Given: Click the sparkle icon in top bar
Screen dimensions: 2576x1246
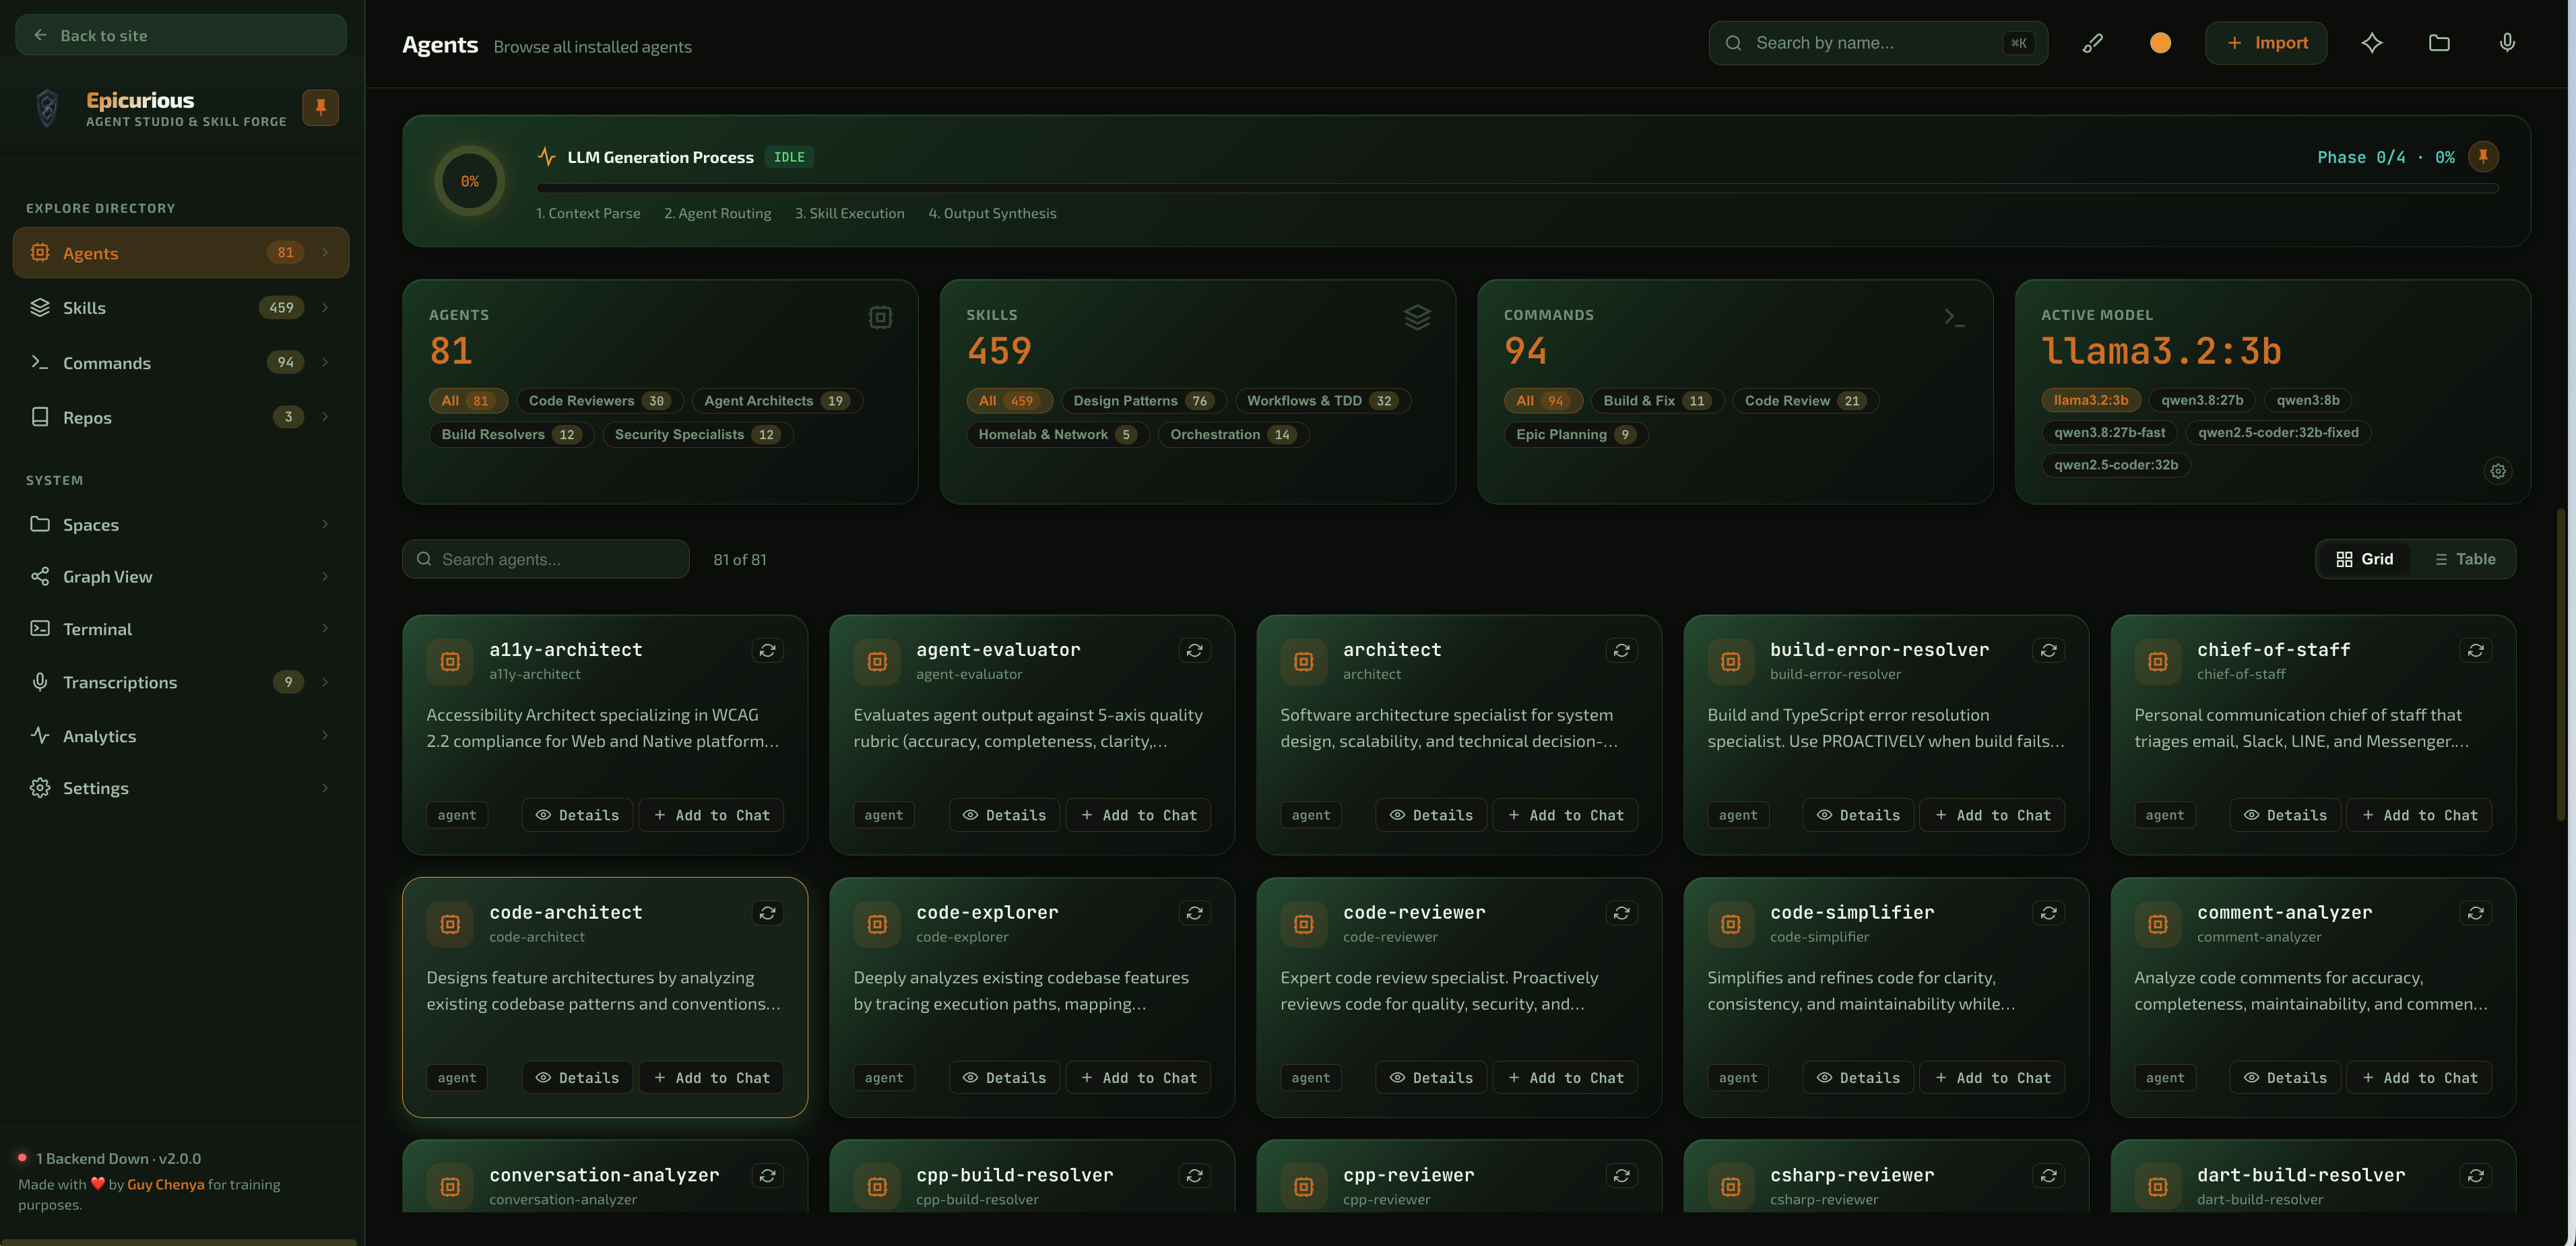Looking at the screenshot, I should pos(2372,43).
